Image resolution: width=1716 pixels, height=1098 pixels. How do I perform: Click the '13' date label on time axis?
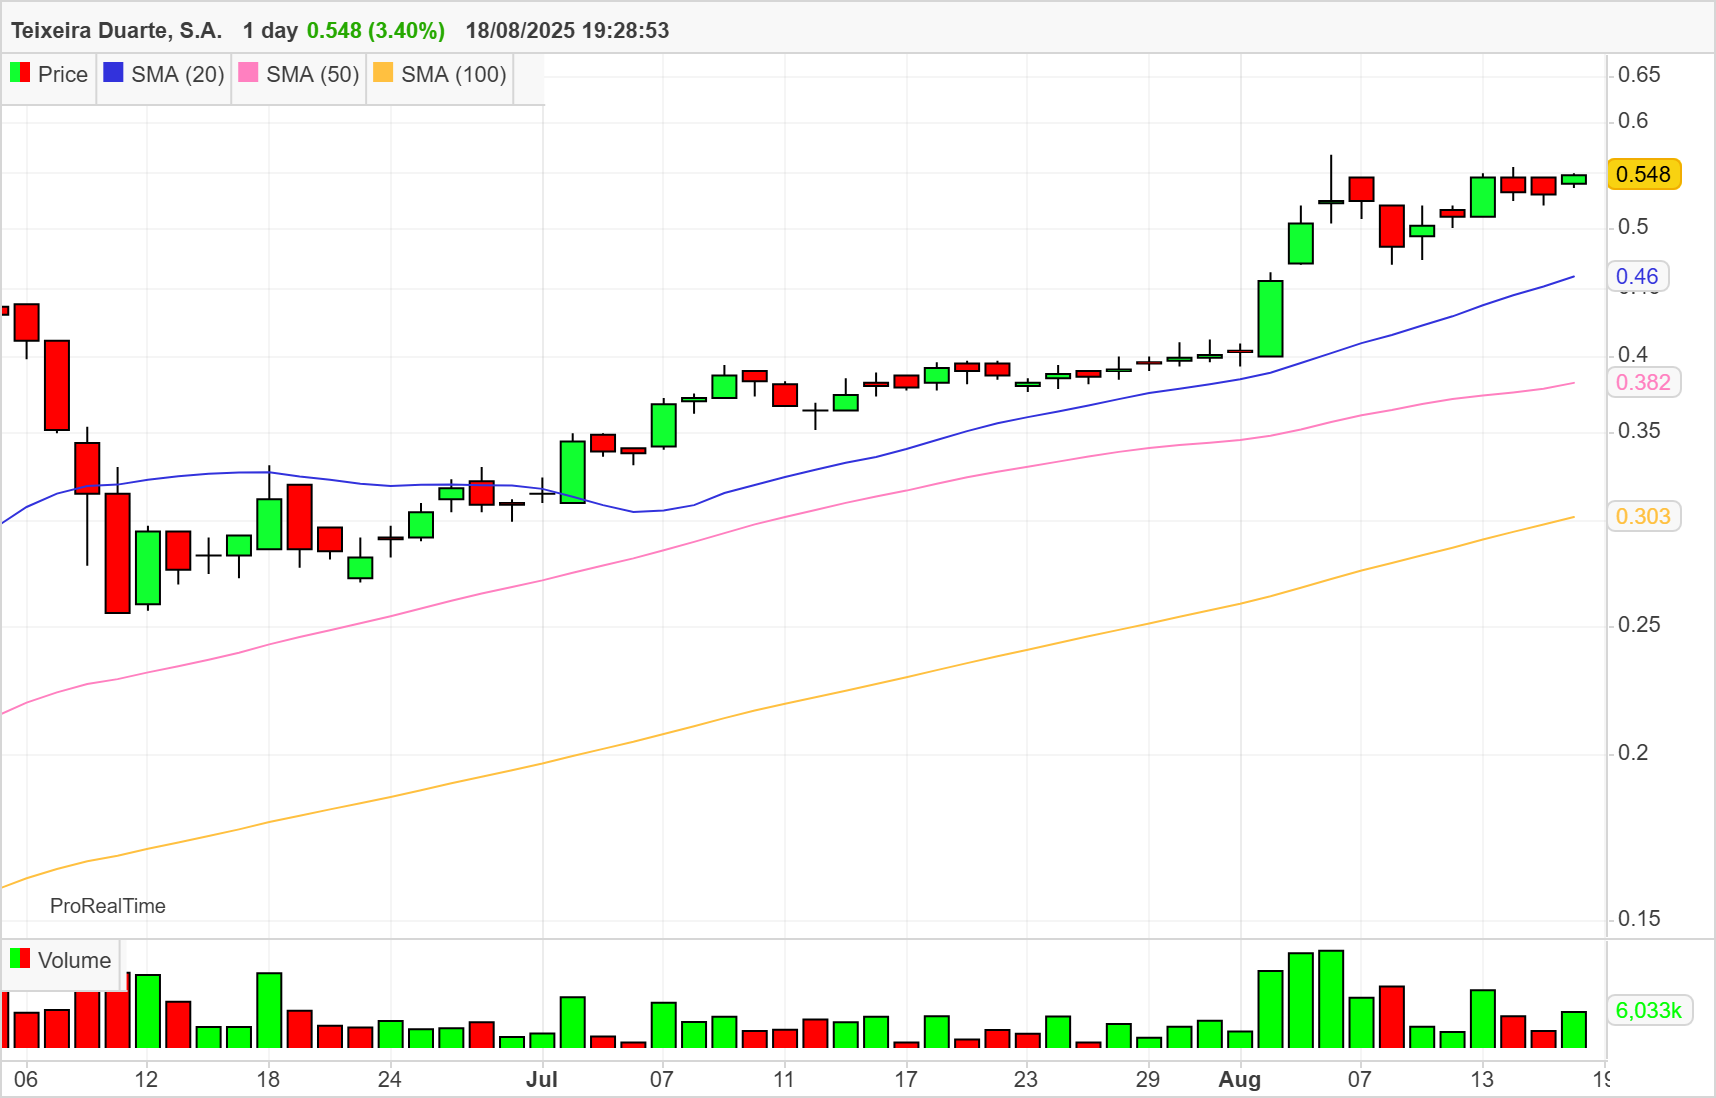pyautogui.click(x=1482, y=1080)
